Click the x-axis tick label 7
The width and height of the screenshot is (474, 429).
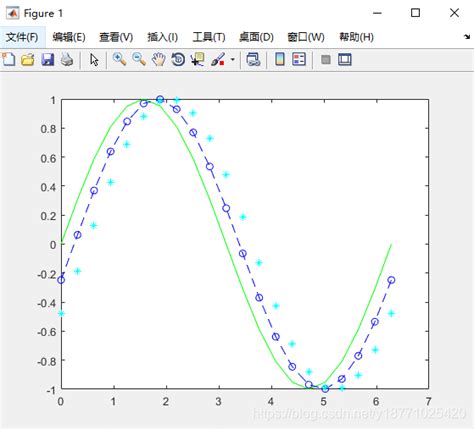[428, 401]
